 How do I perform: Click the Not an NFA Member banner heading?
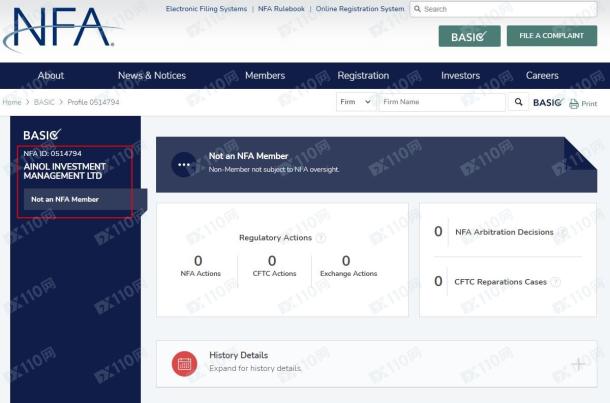coord(249,156)
